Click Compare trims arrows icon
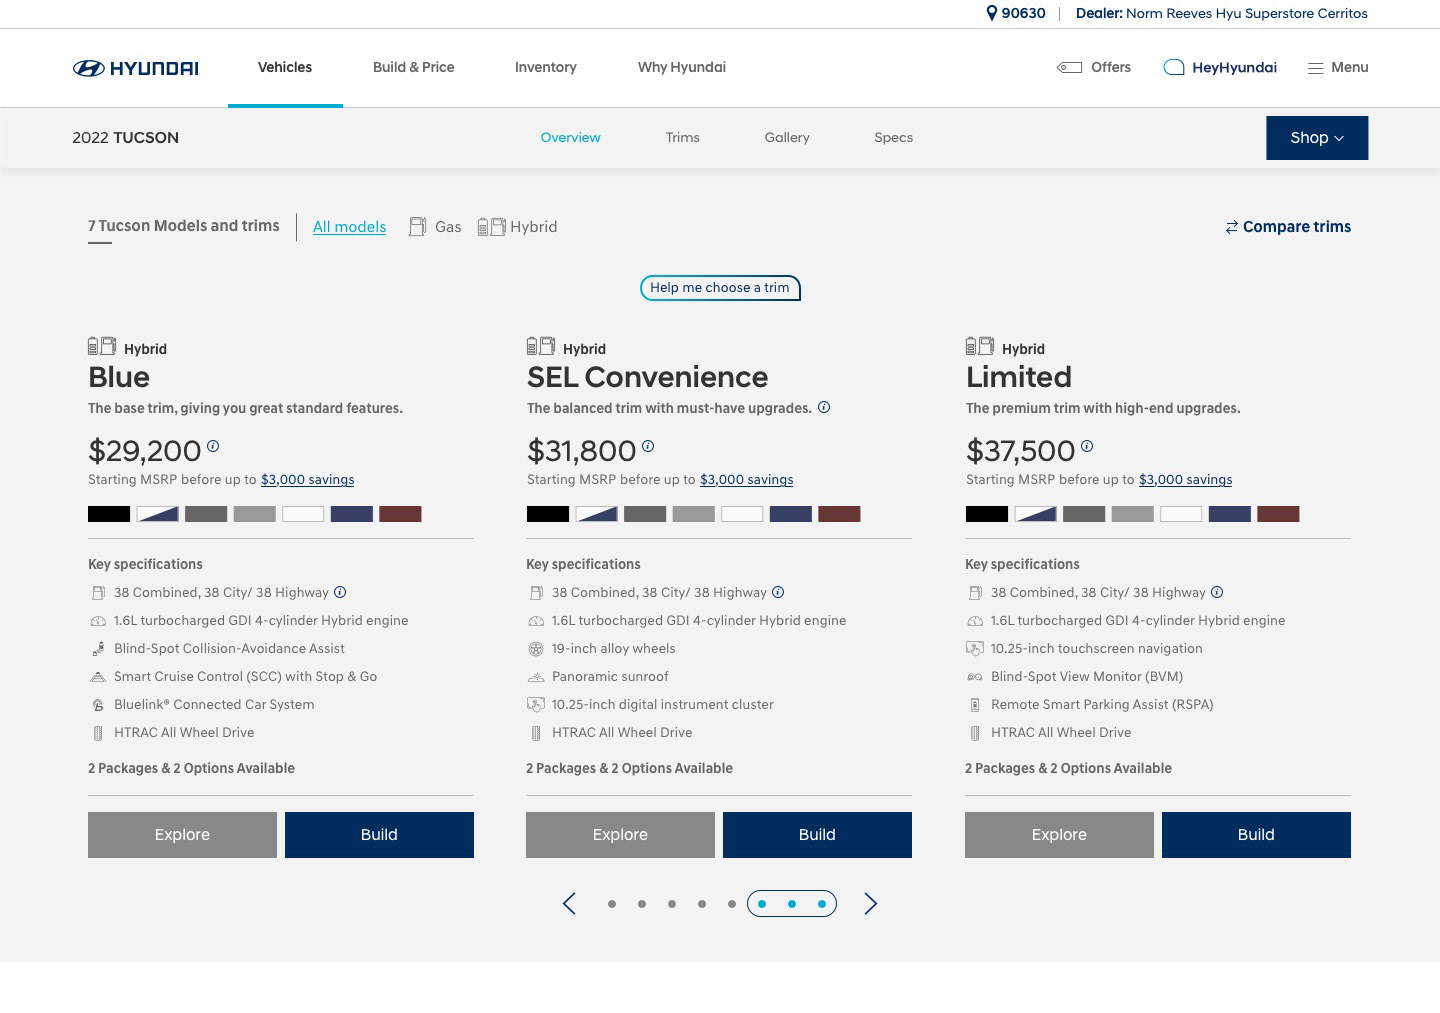 (1232, 227)
